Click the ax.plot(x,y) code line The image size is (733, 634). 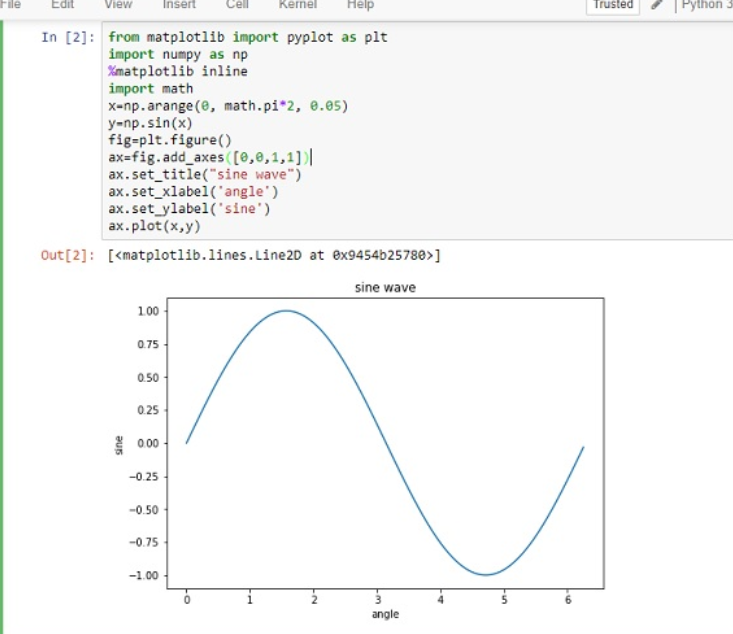pos(155,226)
